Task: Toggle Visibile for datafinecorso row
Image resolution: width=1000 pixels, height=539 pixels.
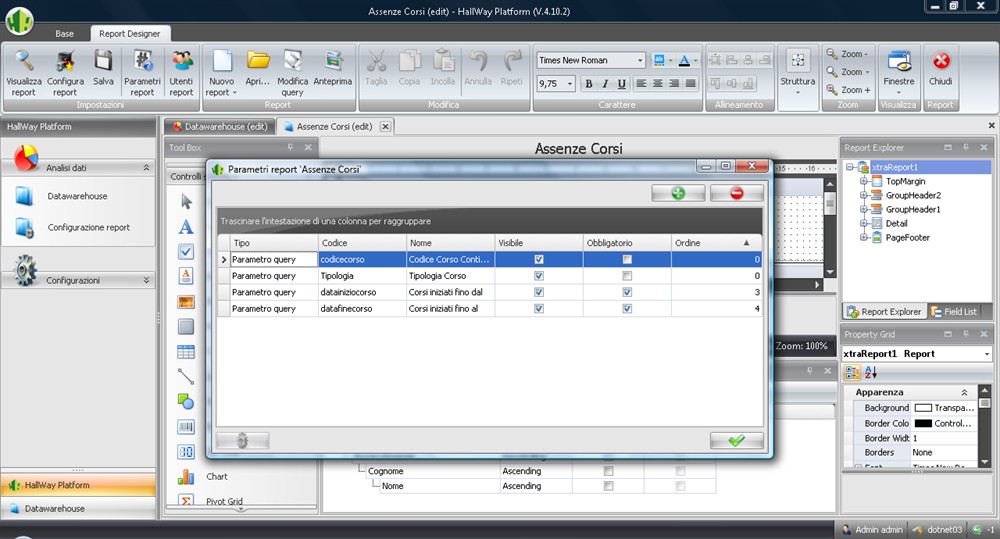Action: [539, 309]
